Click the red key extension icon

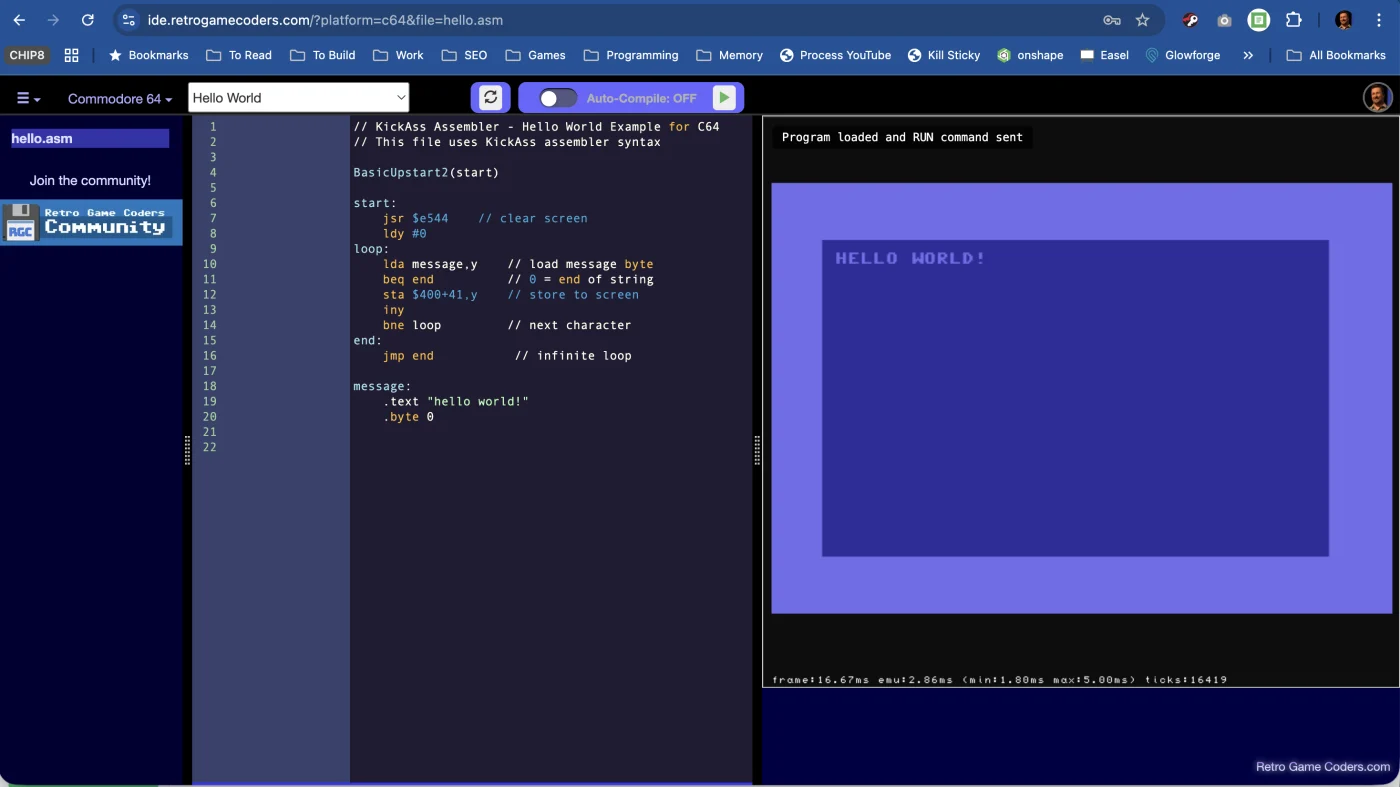pos(1190,20)
